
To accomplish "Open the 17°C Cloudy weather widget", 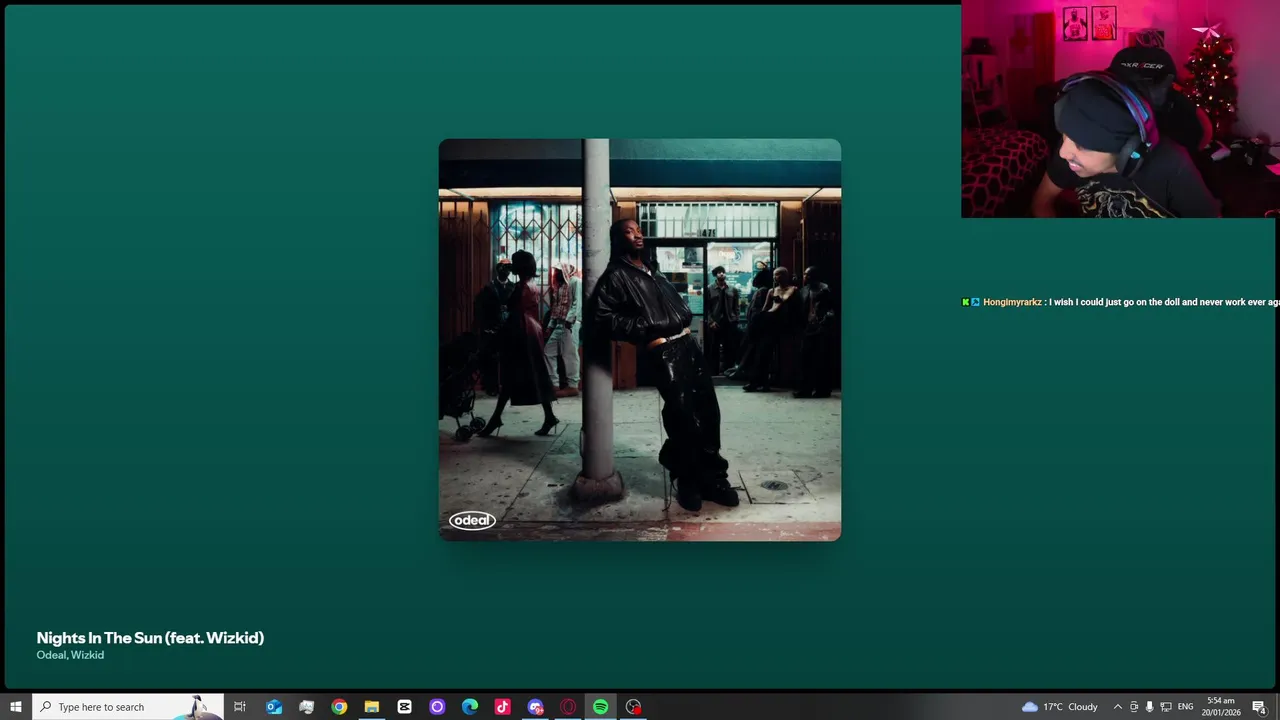I will coord(1060,707).
